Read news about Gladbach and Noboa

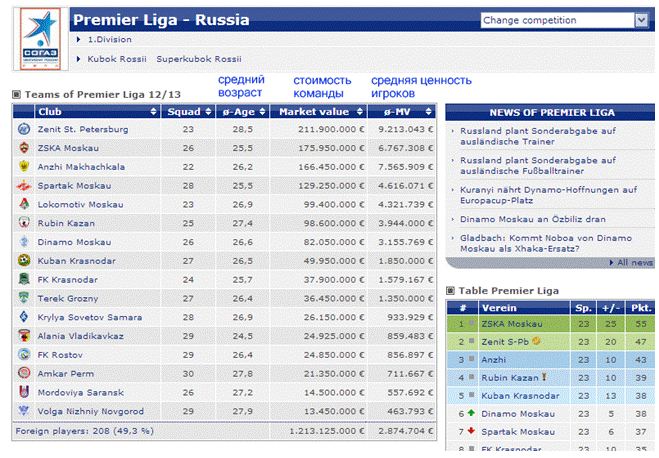(546, 243)
